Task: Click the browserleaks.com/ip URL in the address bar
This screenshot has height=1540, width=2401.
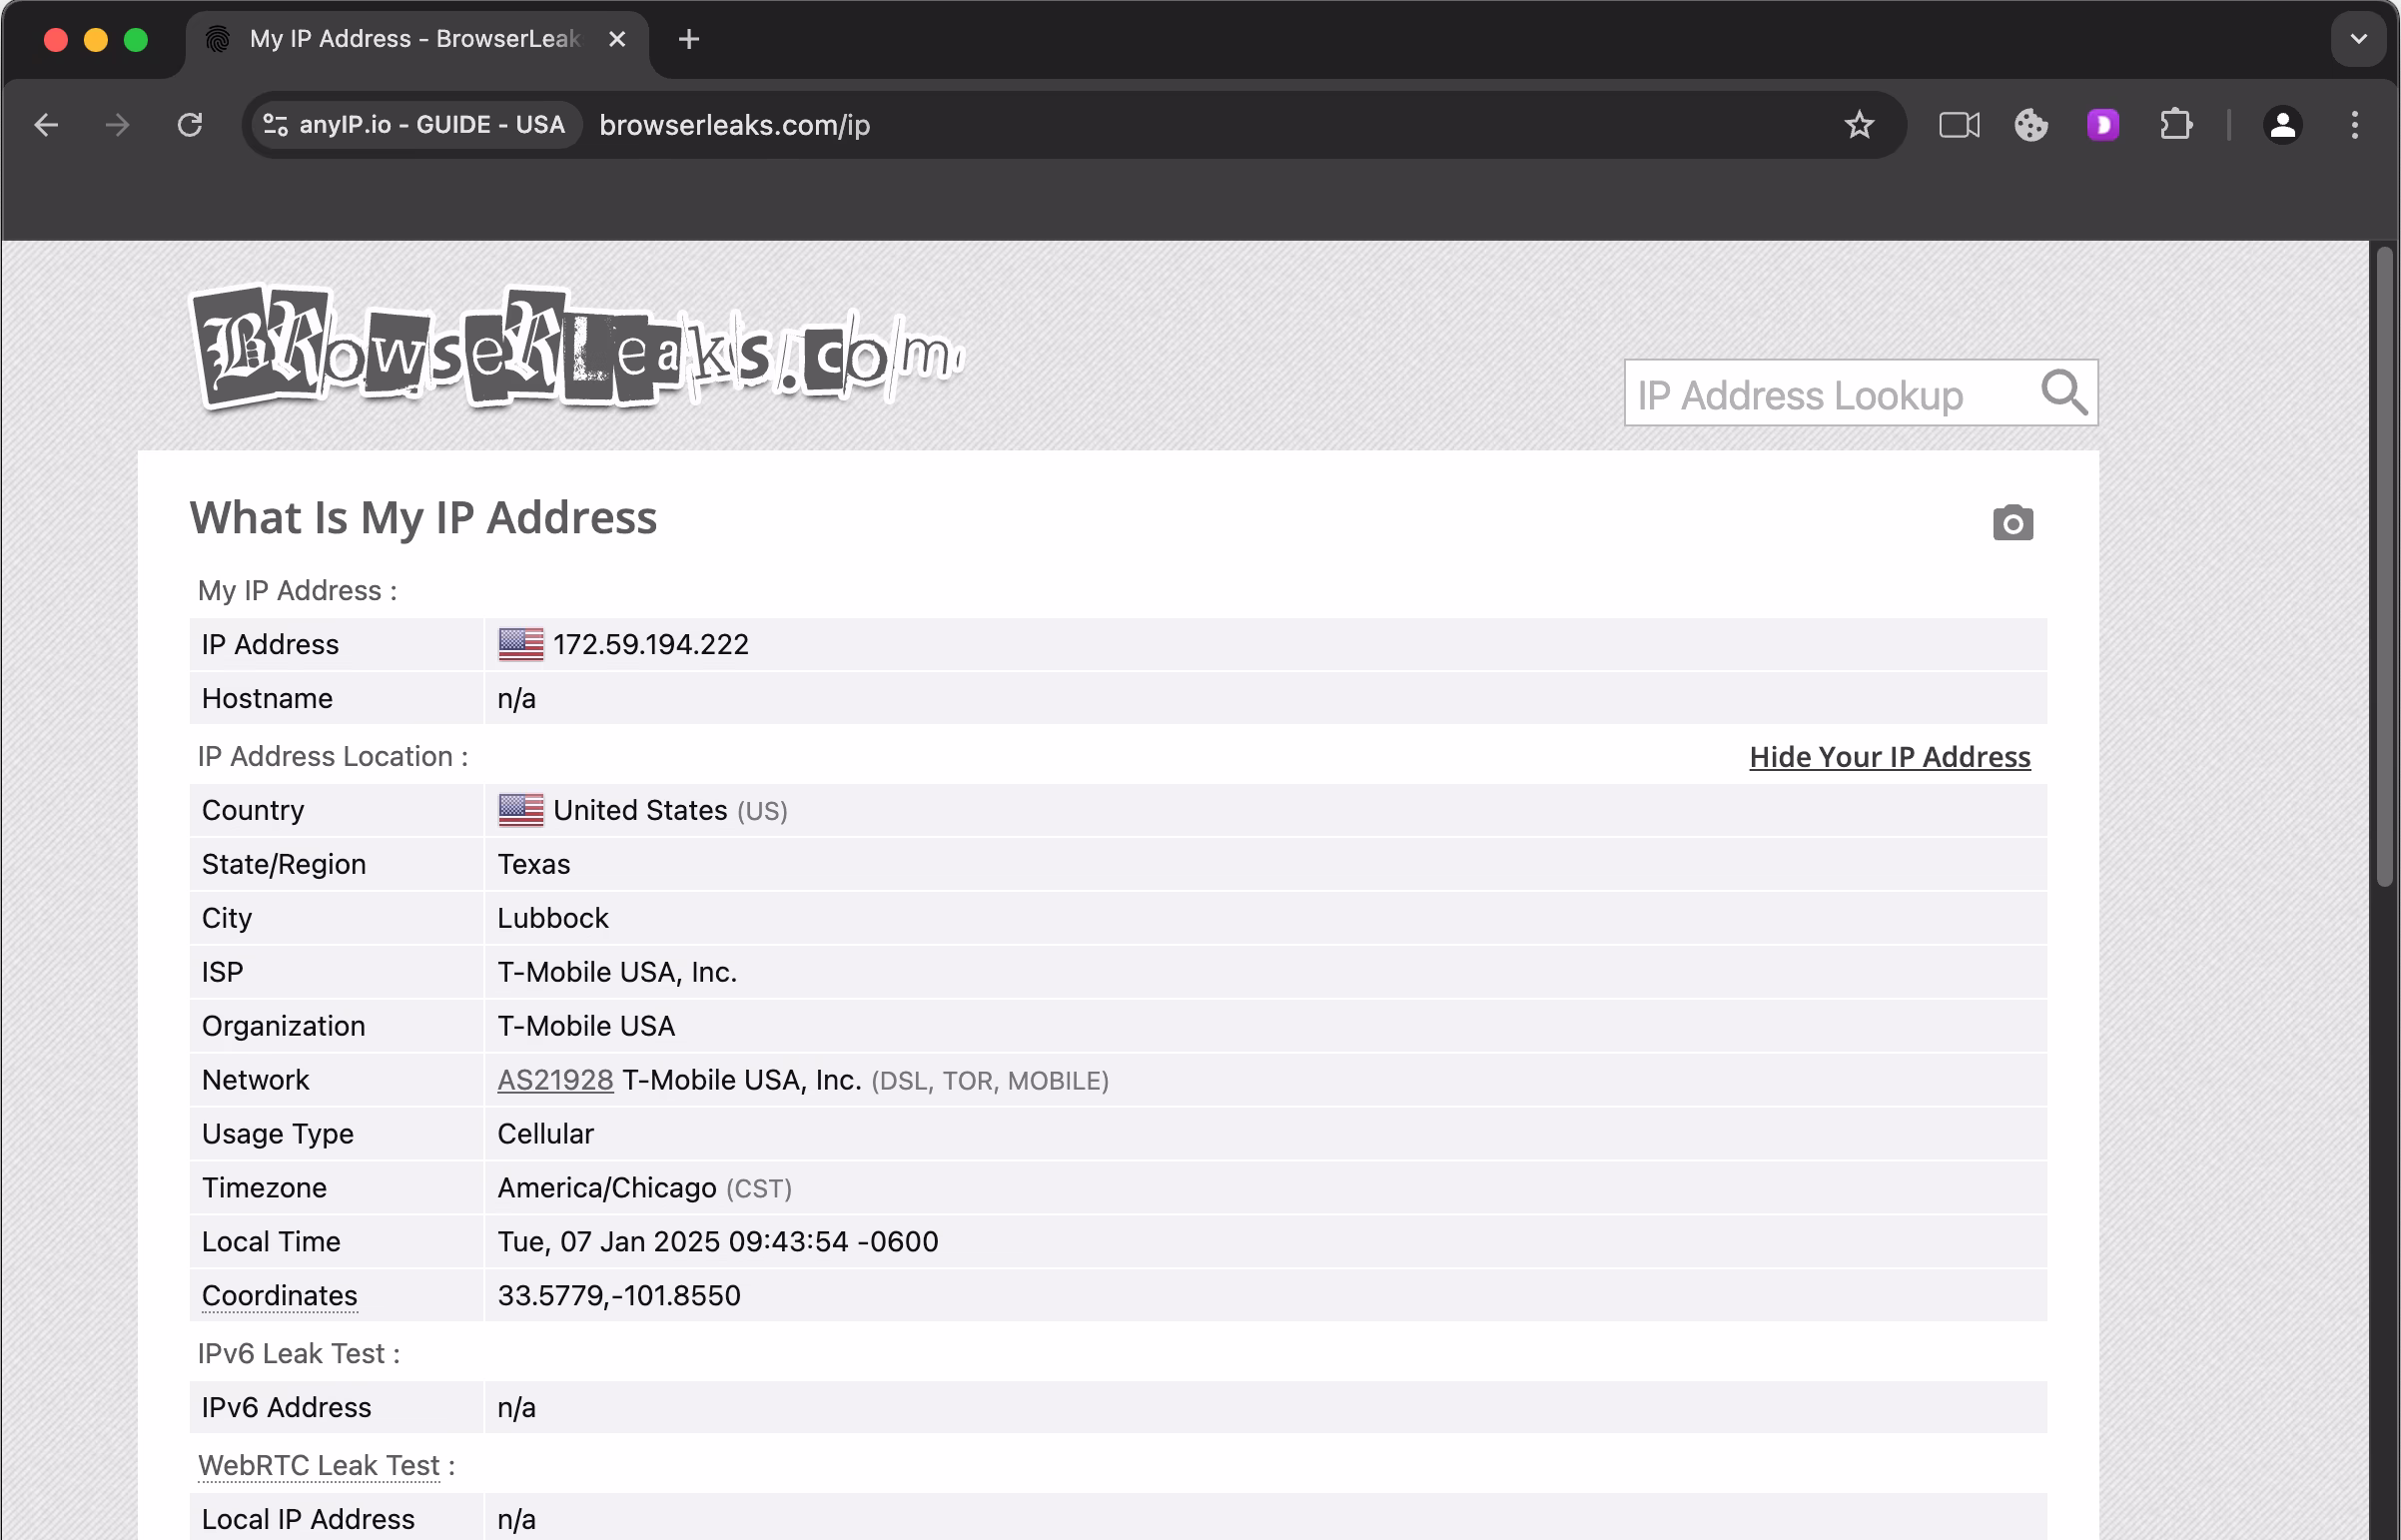Action: (735, 125)
